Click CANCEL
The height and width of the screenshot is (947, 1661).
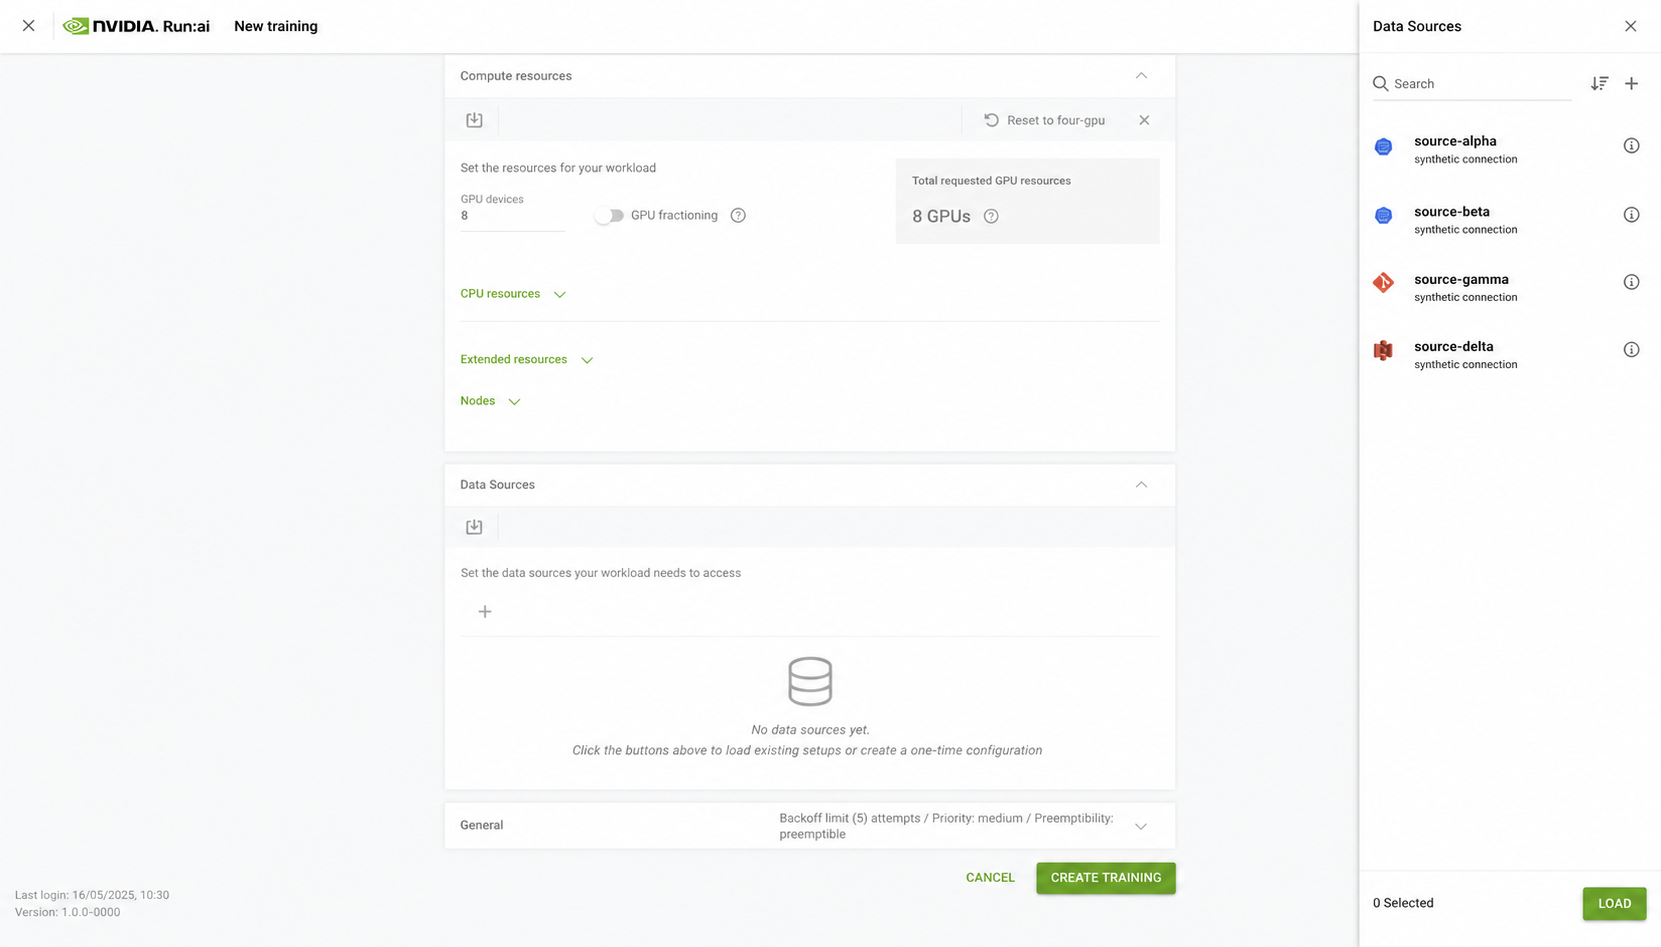pos(990,878)
